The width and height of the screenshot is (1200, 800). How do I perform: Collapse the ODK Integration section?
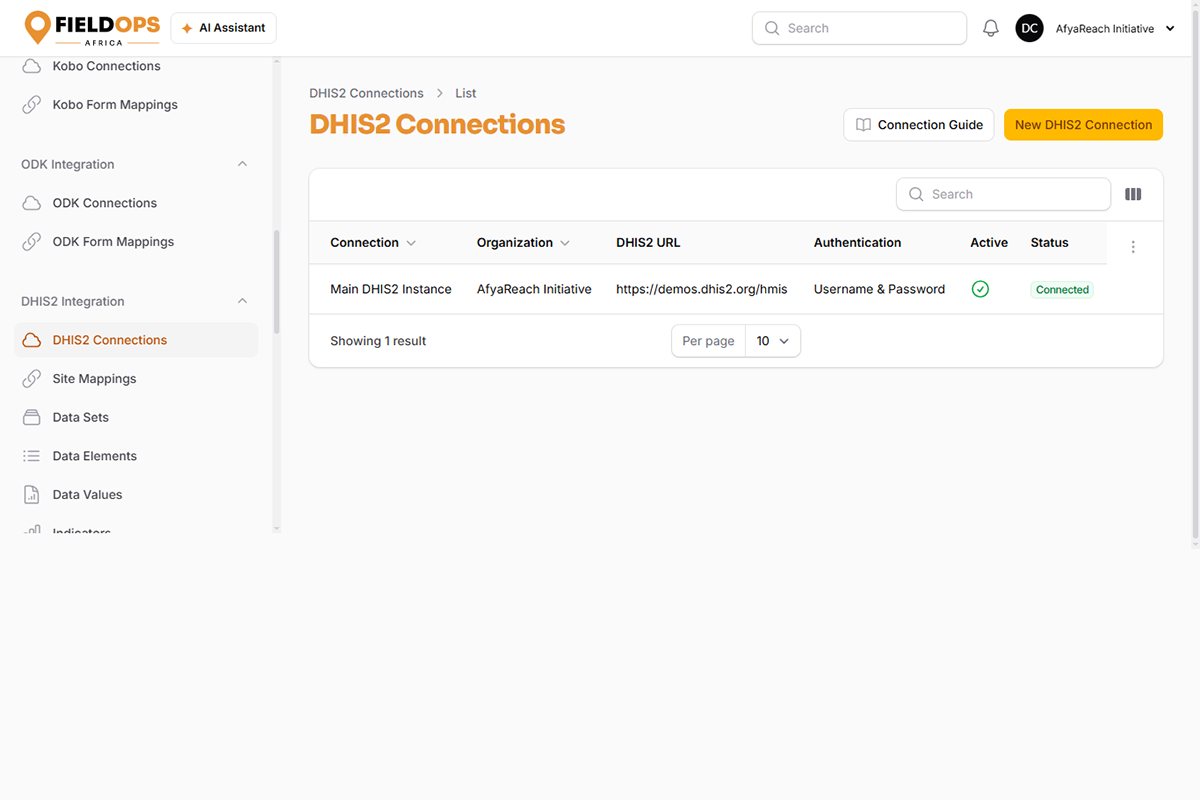click(x=242, y=164)
